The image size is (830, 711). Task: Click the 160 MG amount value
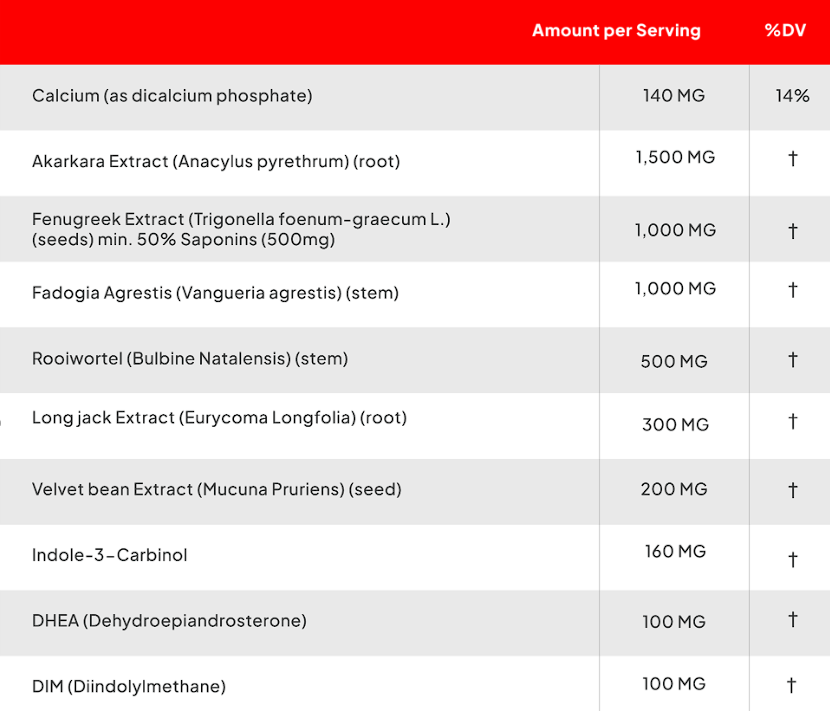(675, 551)
